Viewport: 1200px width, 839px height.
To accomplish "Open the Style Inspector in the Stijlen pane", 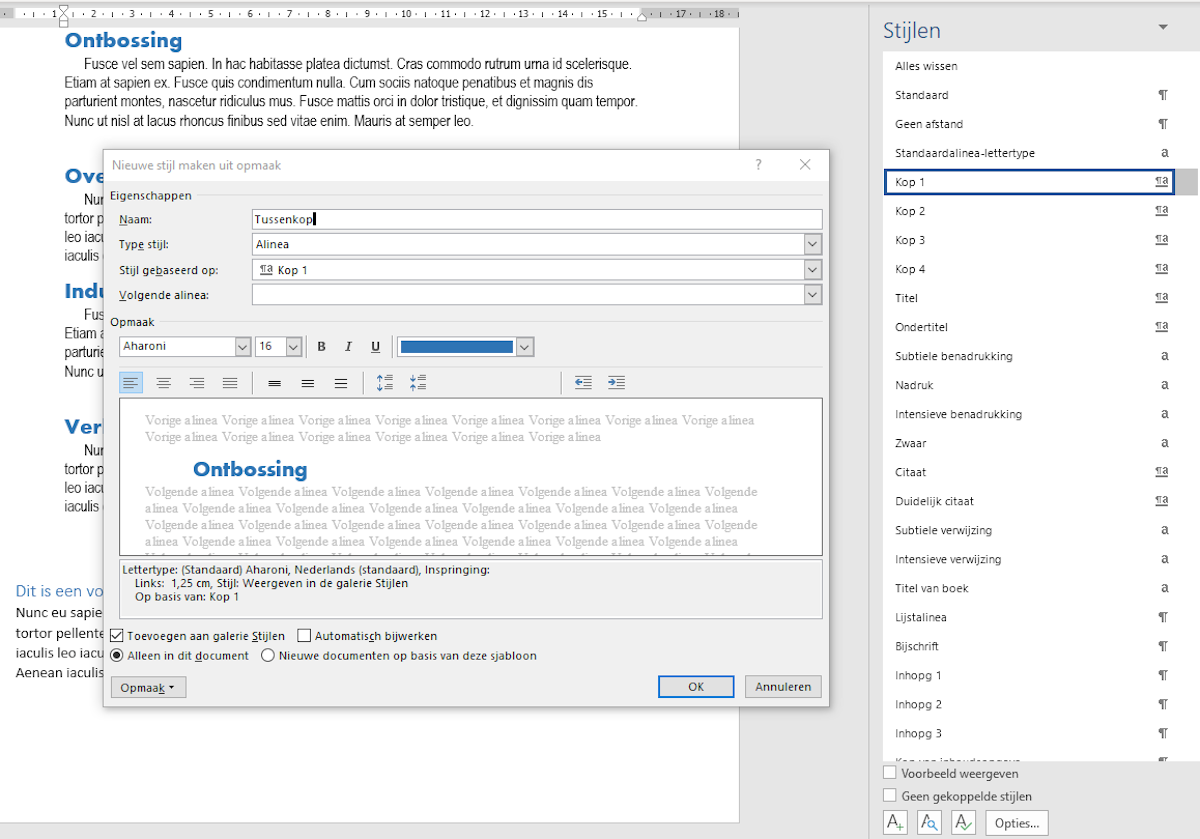I will point(929,822).
